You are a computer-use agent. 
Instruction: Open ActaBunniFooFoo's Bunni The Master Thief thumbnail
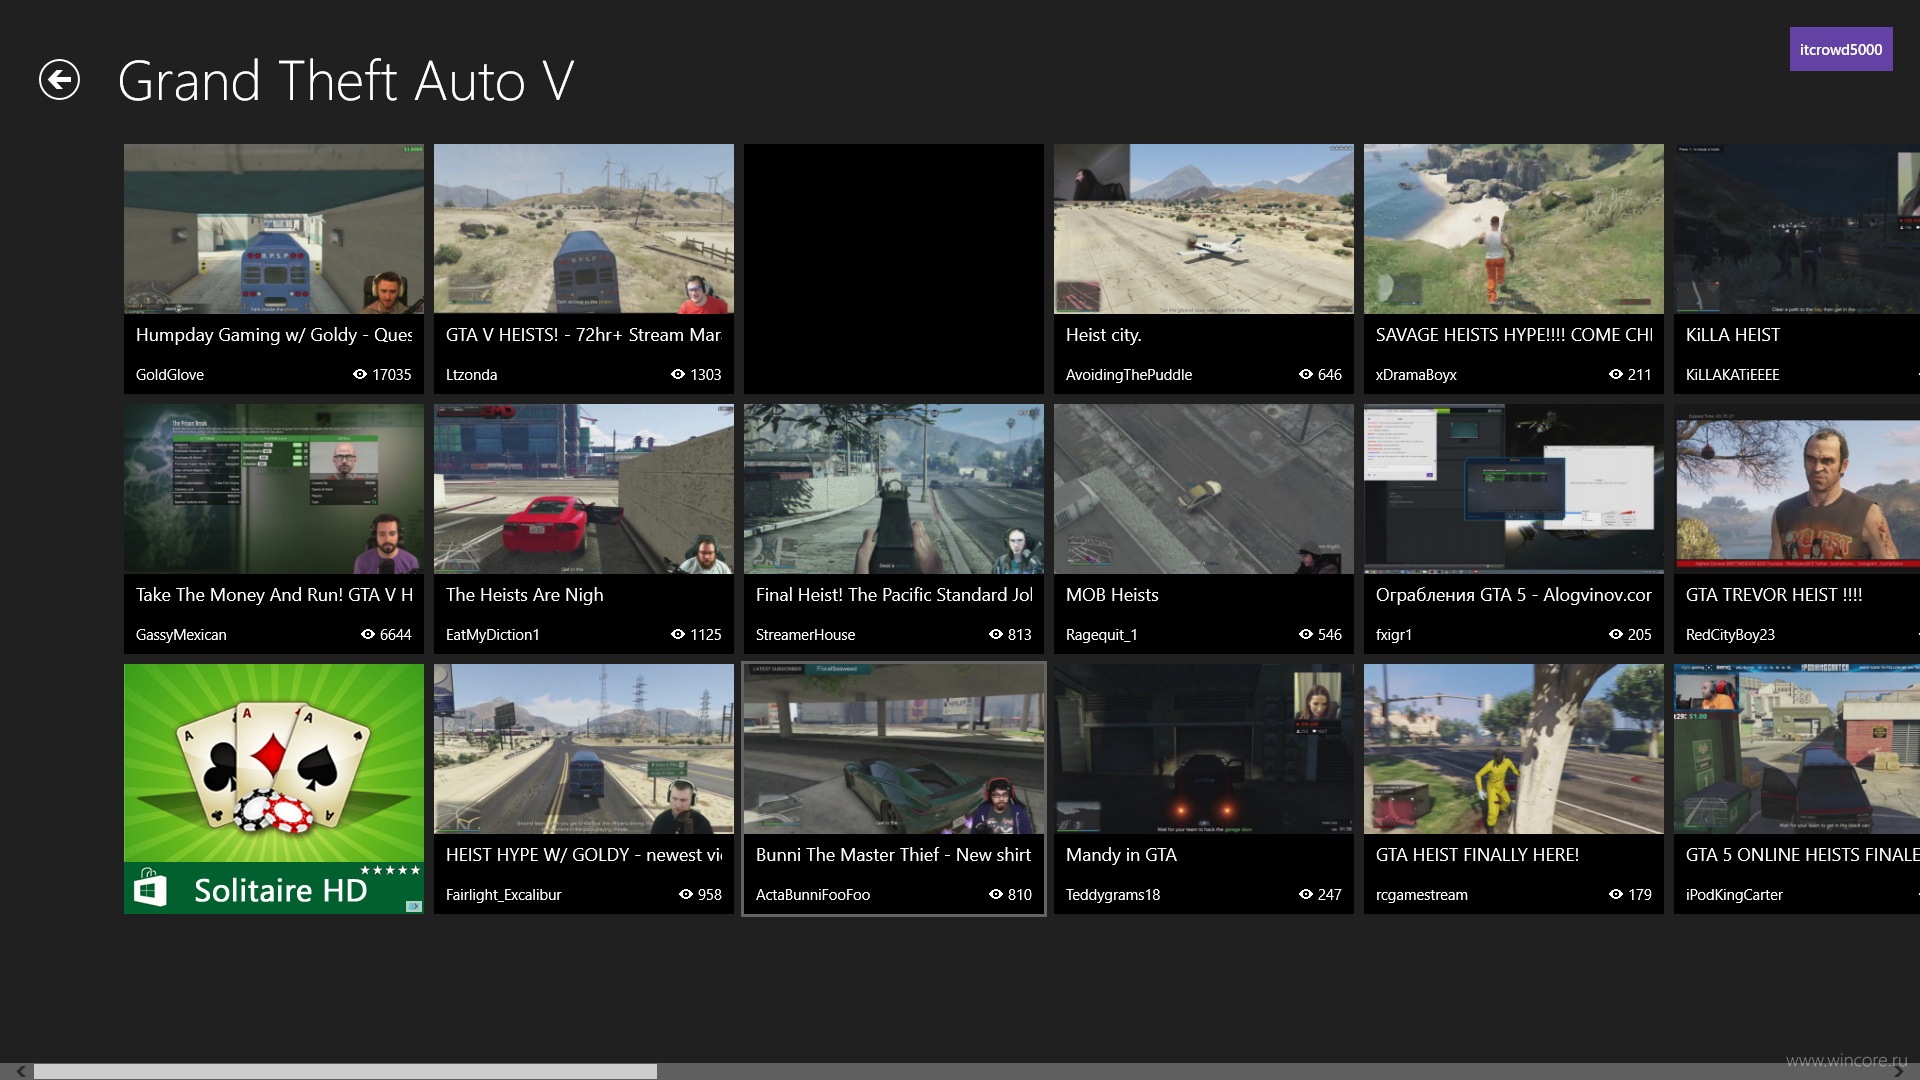pos(894,749)
